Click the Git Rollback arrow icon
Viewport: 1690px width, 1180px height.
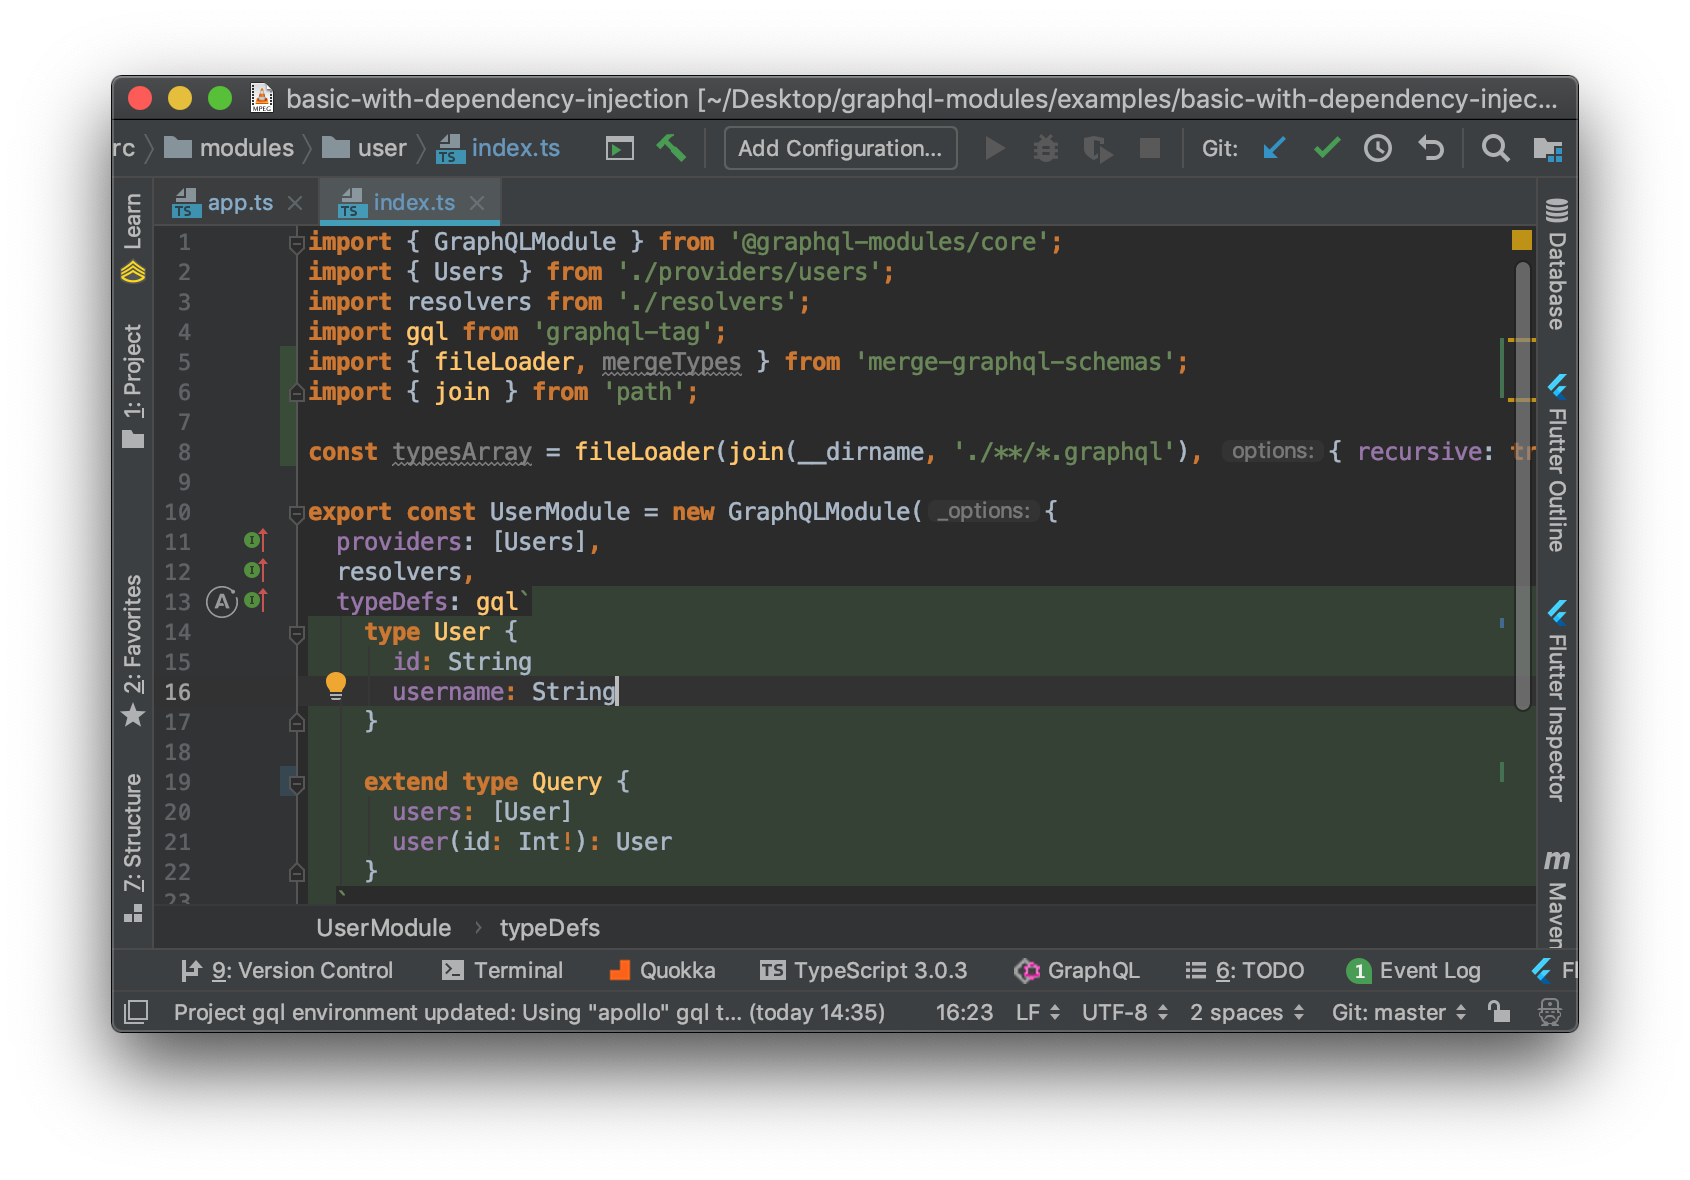pos(1431,149)
